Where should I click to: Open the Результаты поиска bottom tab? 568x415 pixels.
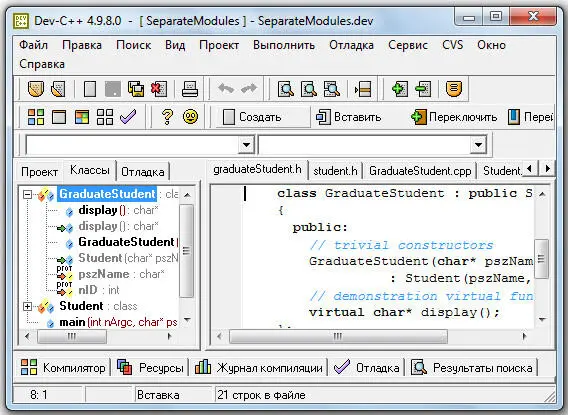[472, 368]
